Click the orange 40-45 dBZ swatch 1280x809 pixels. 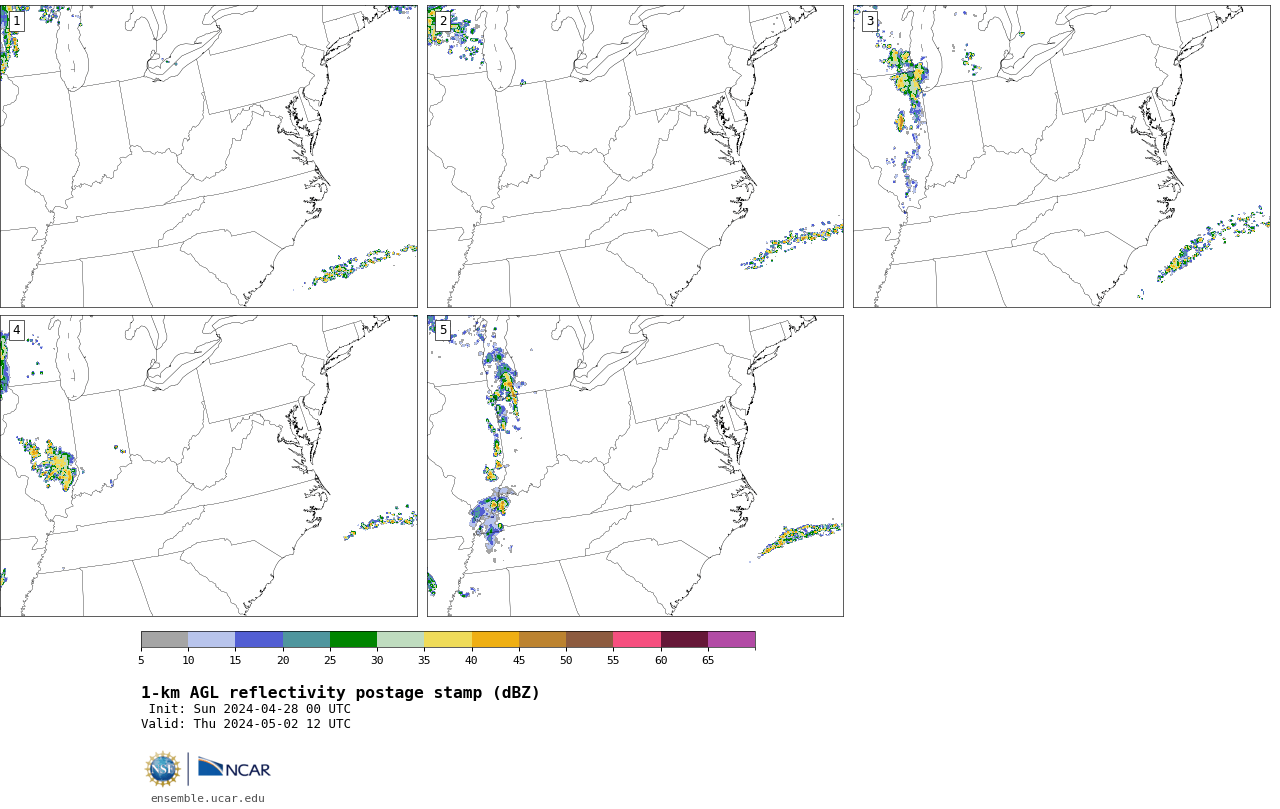click(x=495, y=640)
